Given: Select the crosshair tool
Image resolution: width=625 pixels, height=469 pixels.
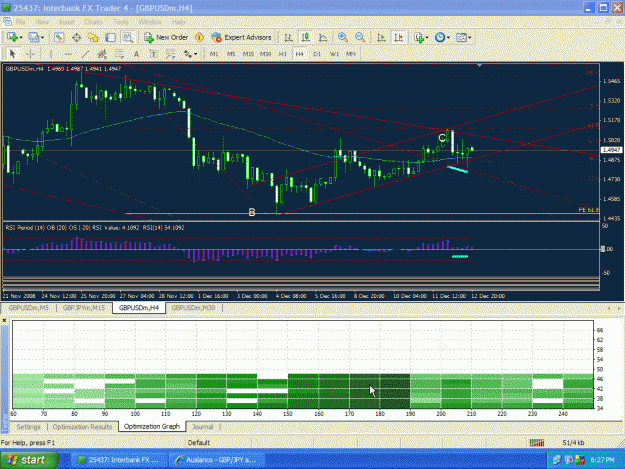Looking at the screenshot, I should pos(30,54).
